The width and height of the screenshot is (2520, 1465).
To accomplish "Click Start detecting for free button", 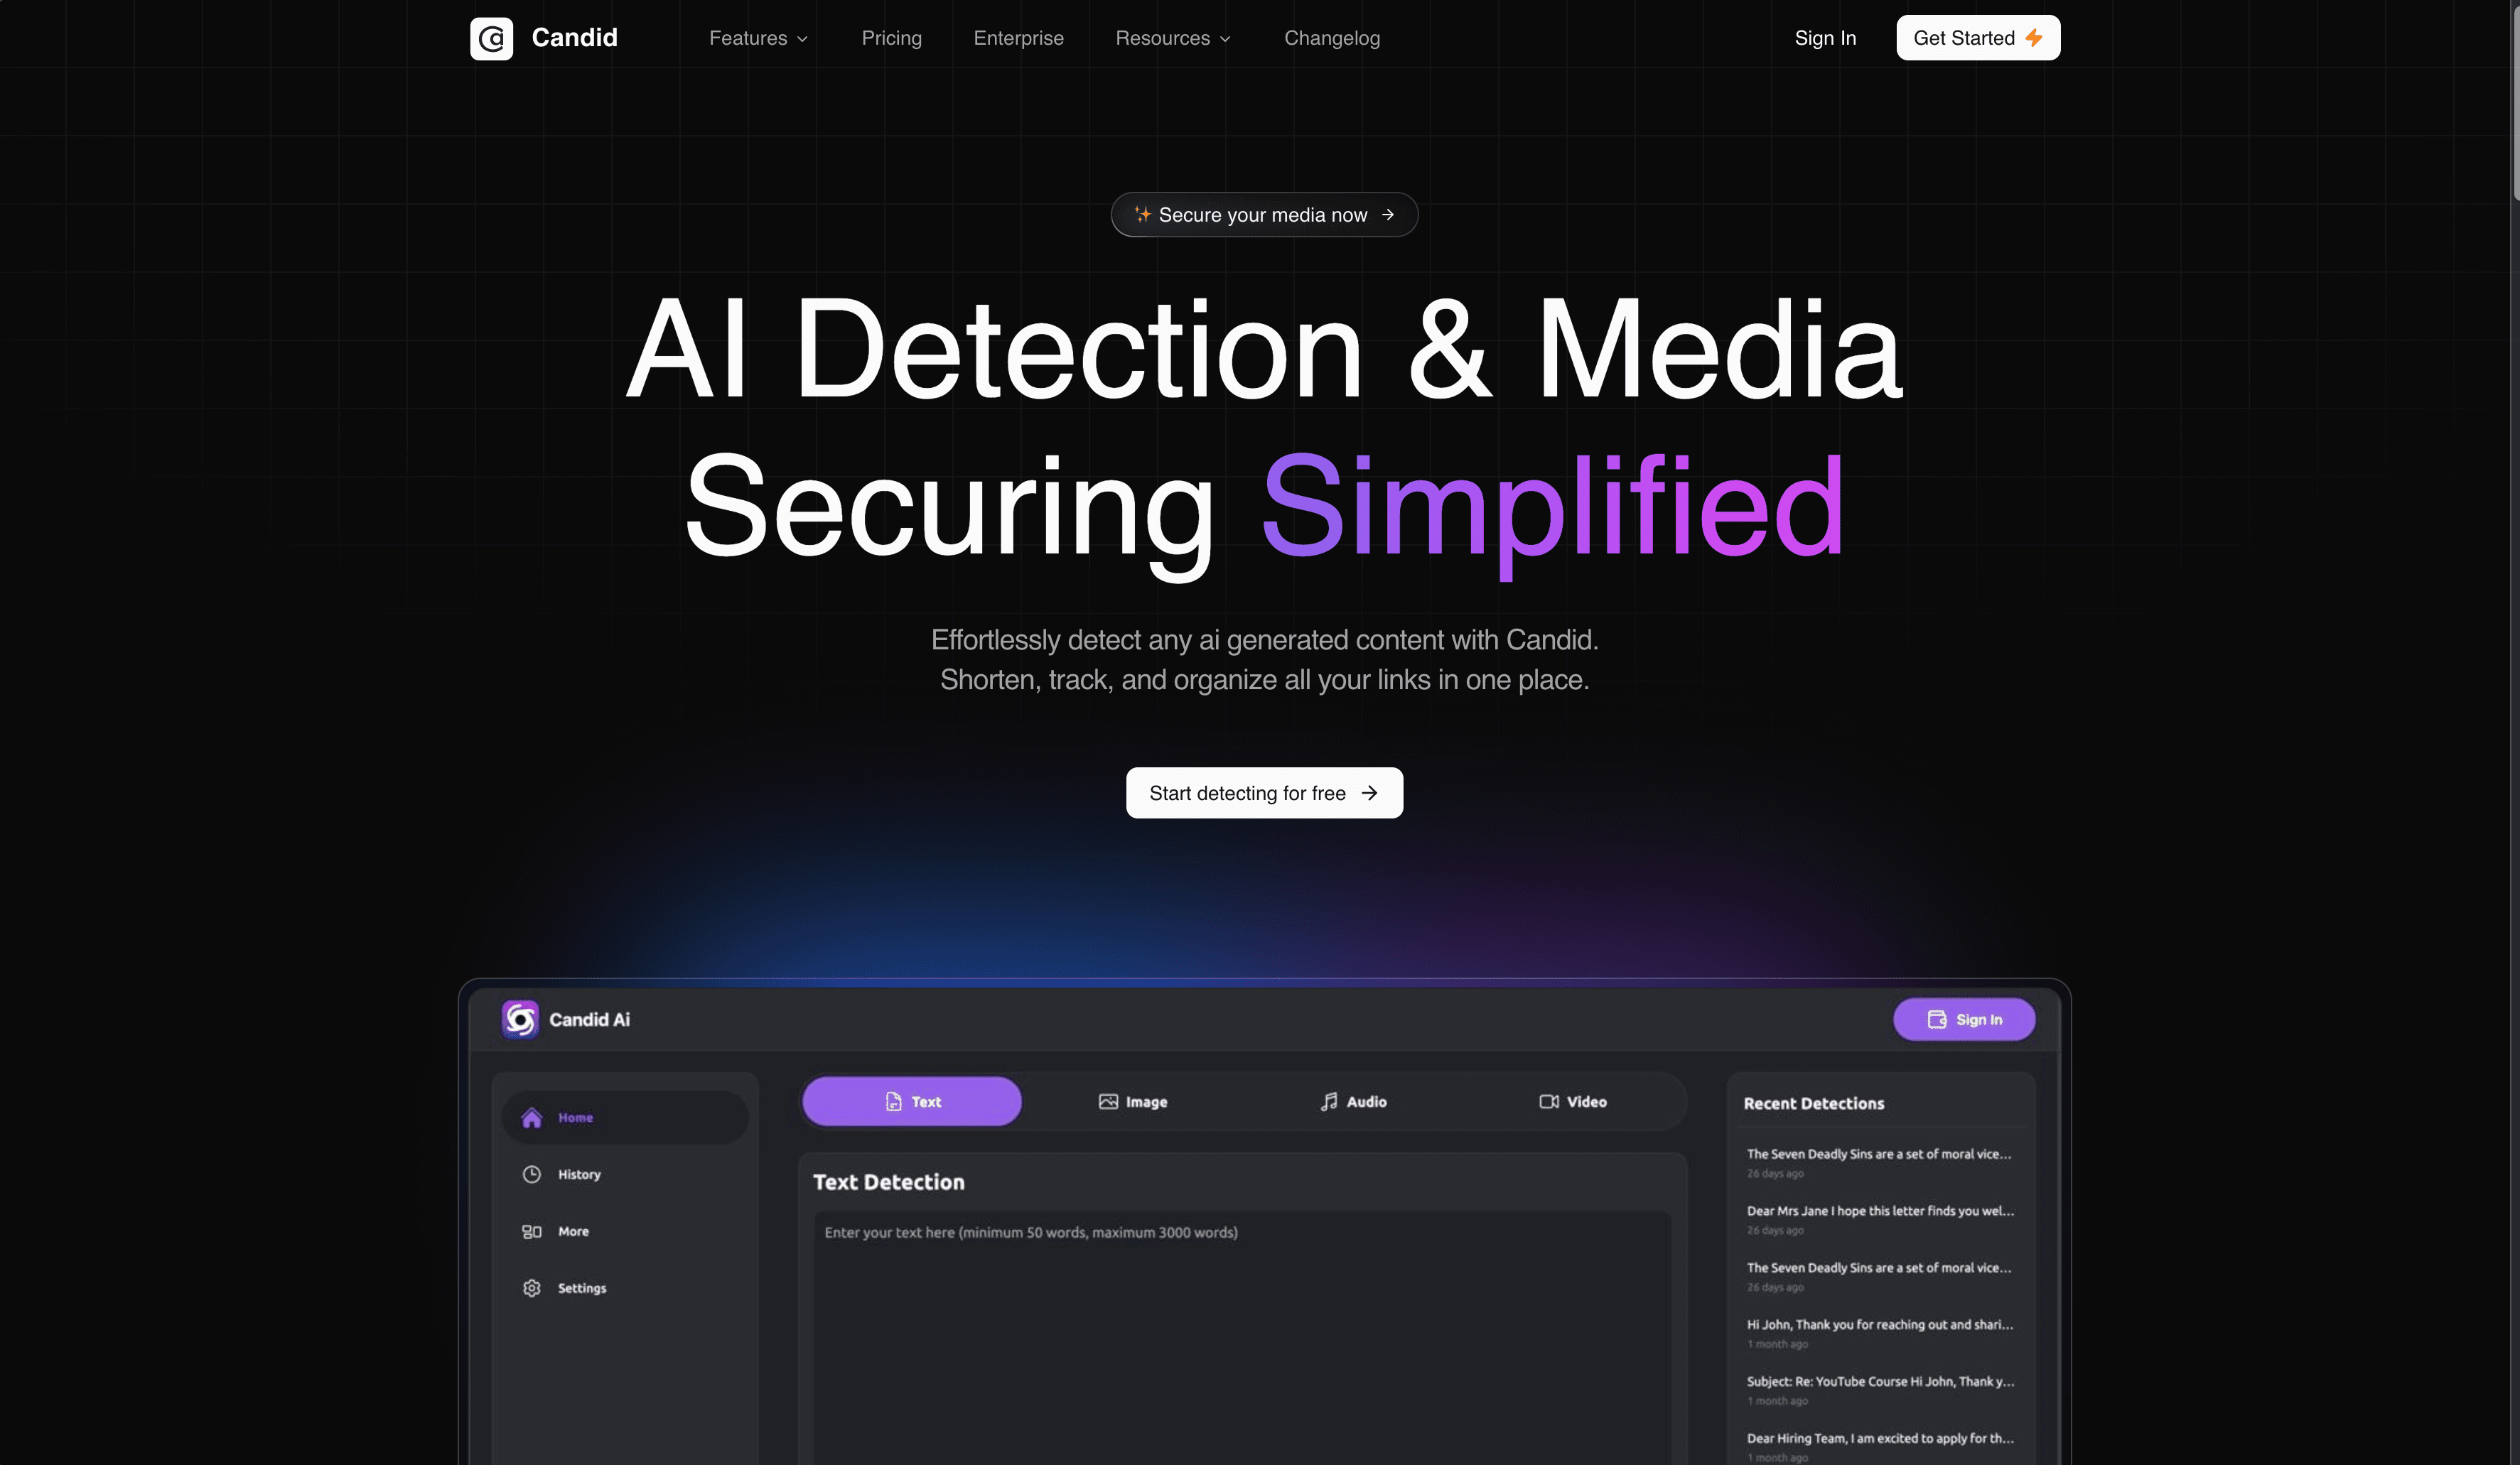I will click(1264, 791).
